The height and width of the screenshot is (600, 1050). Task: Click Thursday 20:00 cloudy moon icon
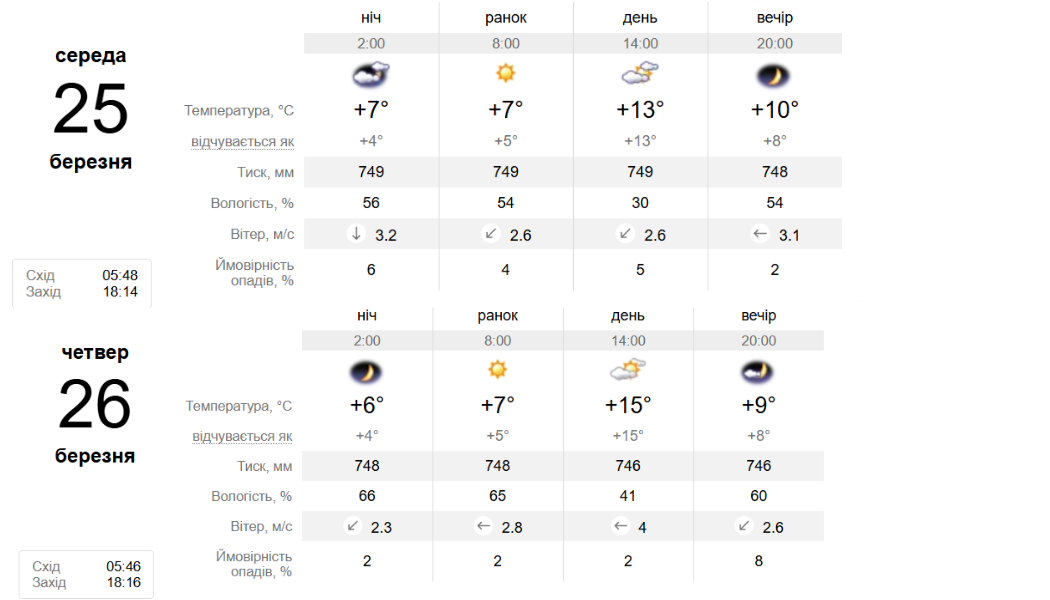[758, 372]
